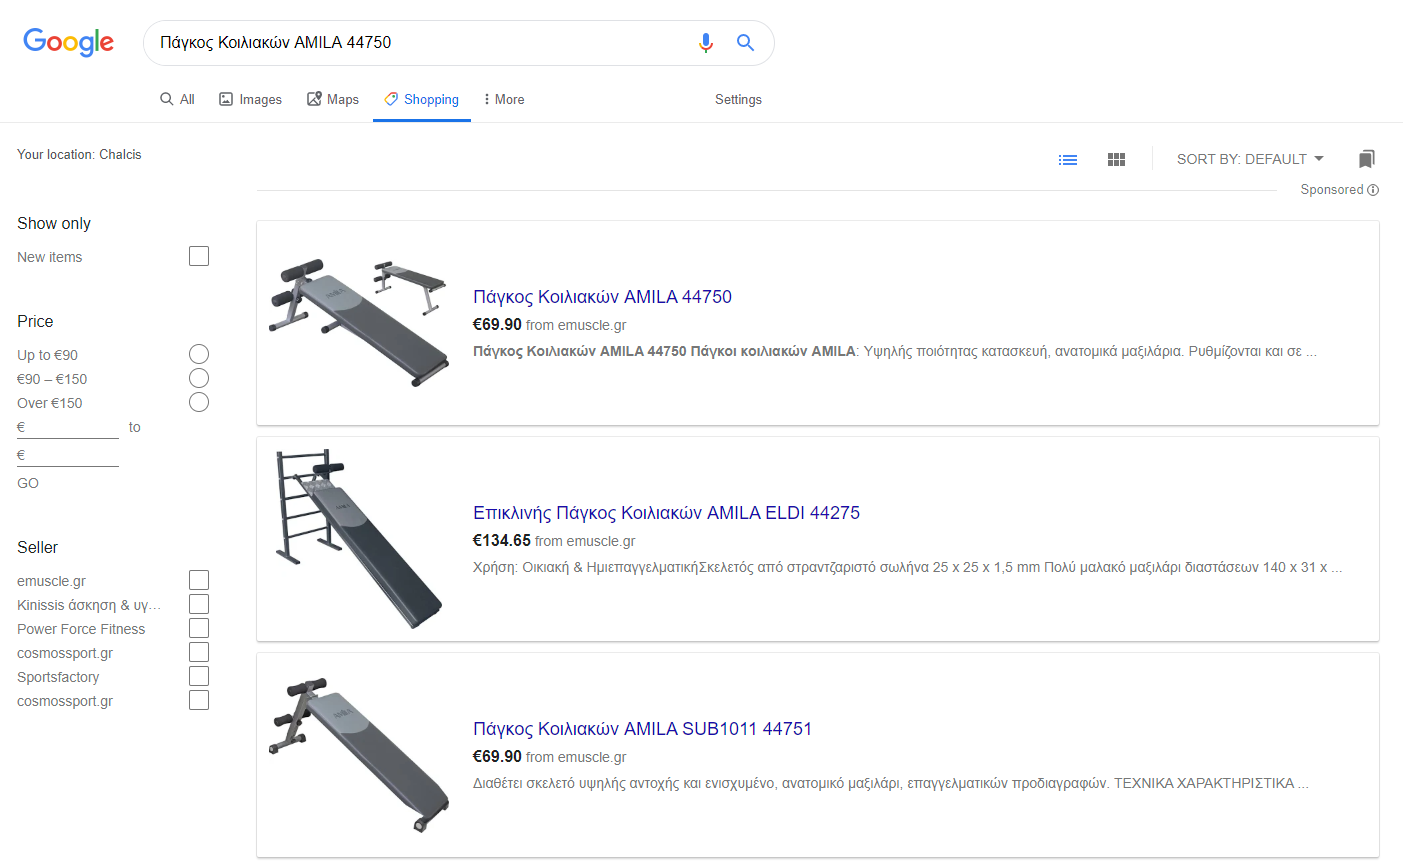Open Επικλινής Πάγκος Κοιλιακών AMILA ELDI 44275 link

pyautogui.click(x=666, y=513)
